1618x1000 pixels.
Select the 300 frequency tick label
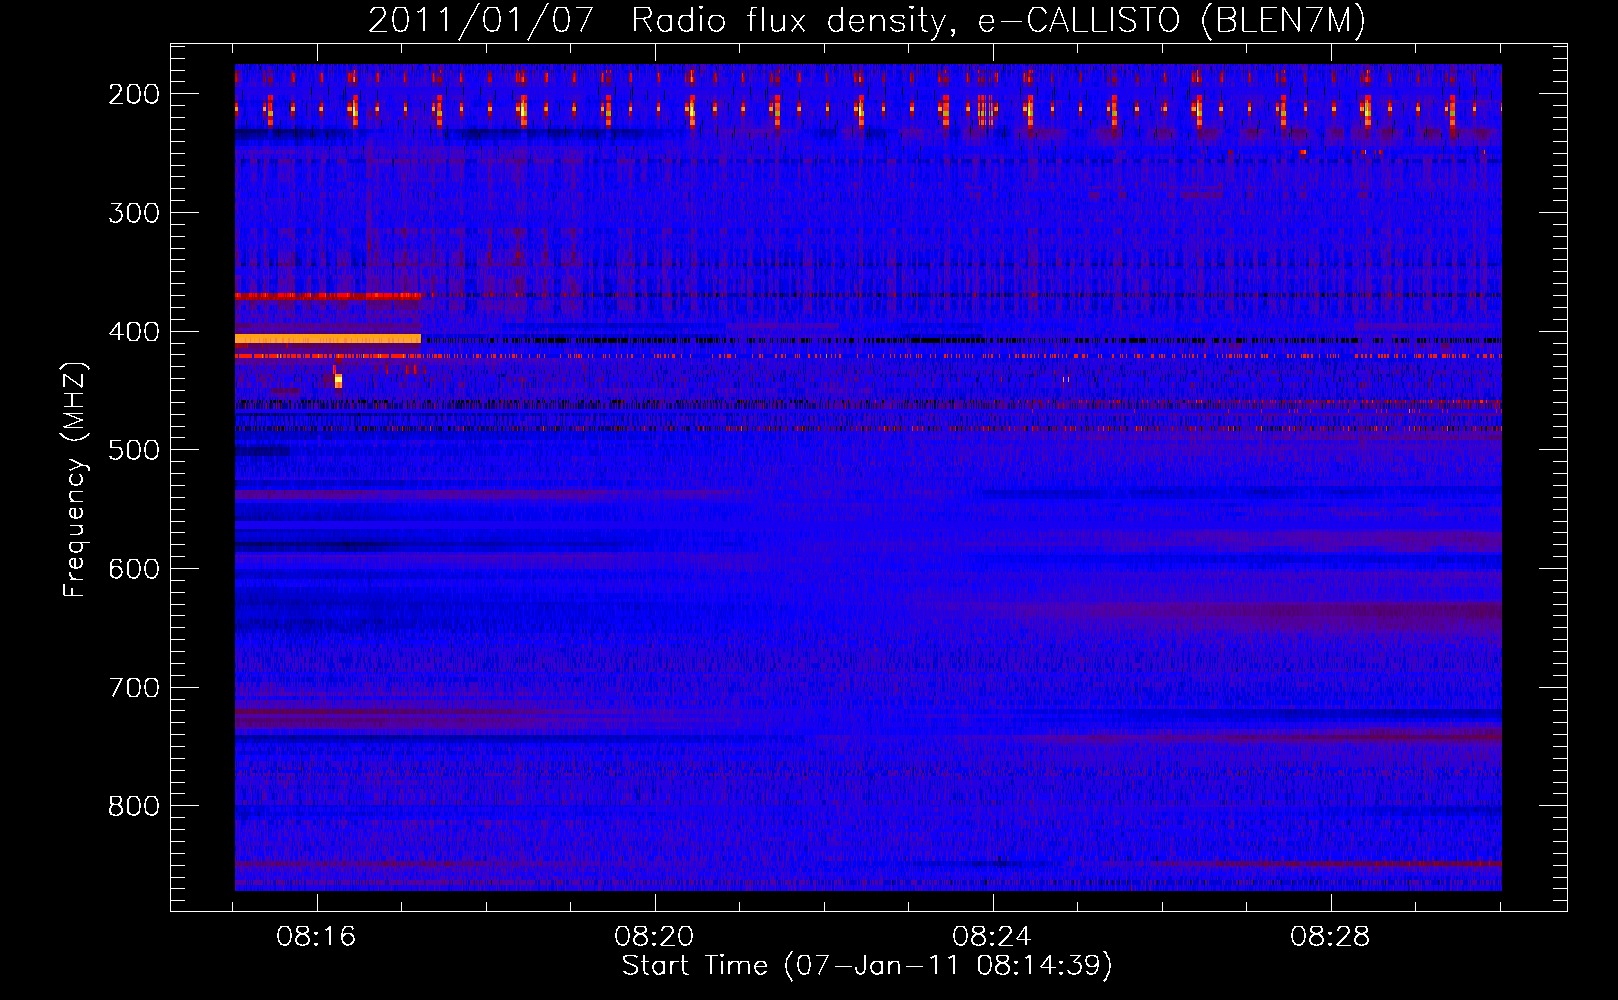click(134, 213)
